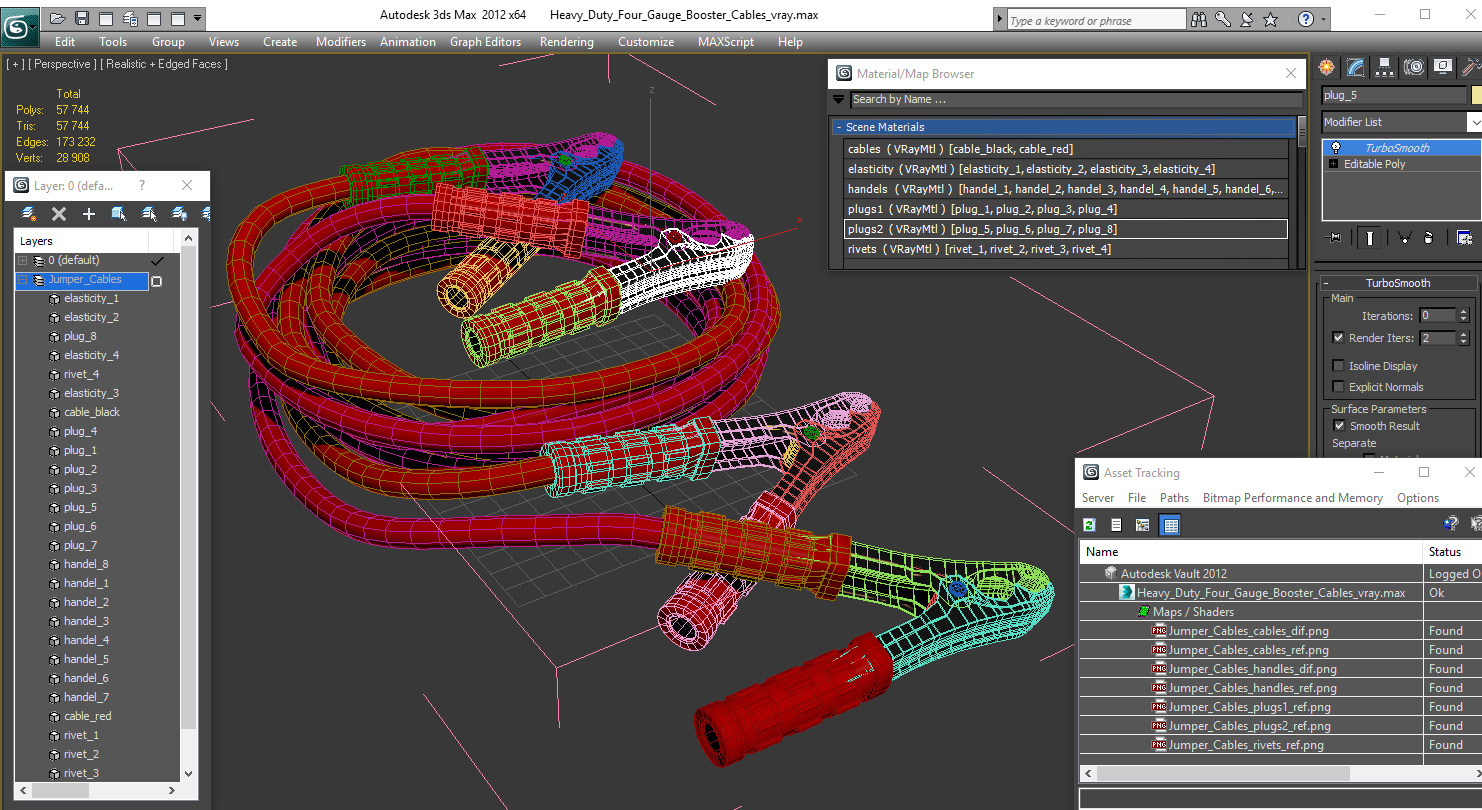Open the Help question mark icon
This screenshot has height=810, width=1482.
click(x=1305, y=20)
